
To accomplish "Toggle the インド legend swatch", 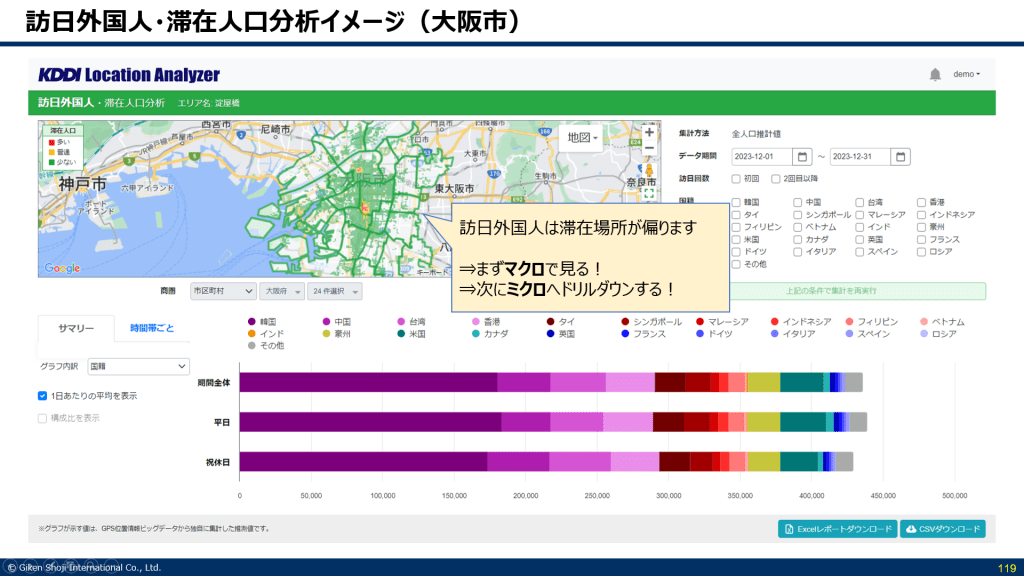I will pyautogui.click(x=252, y=334).
